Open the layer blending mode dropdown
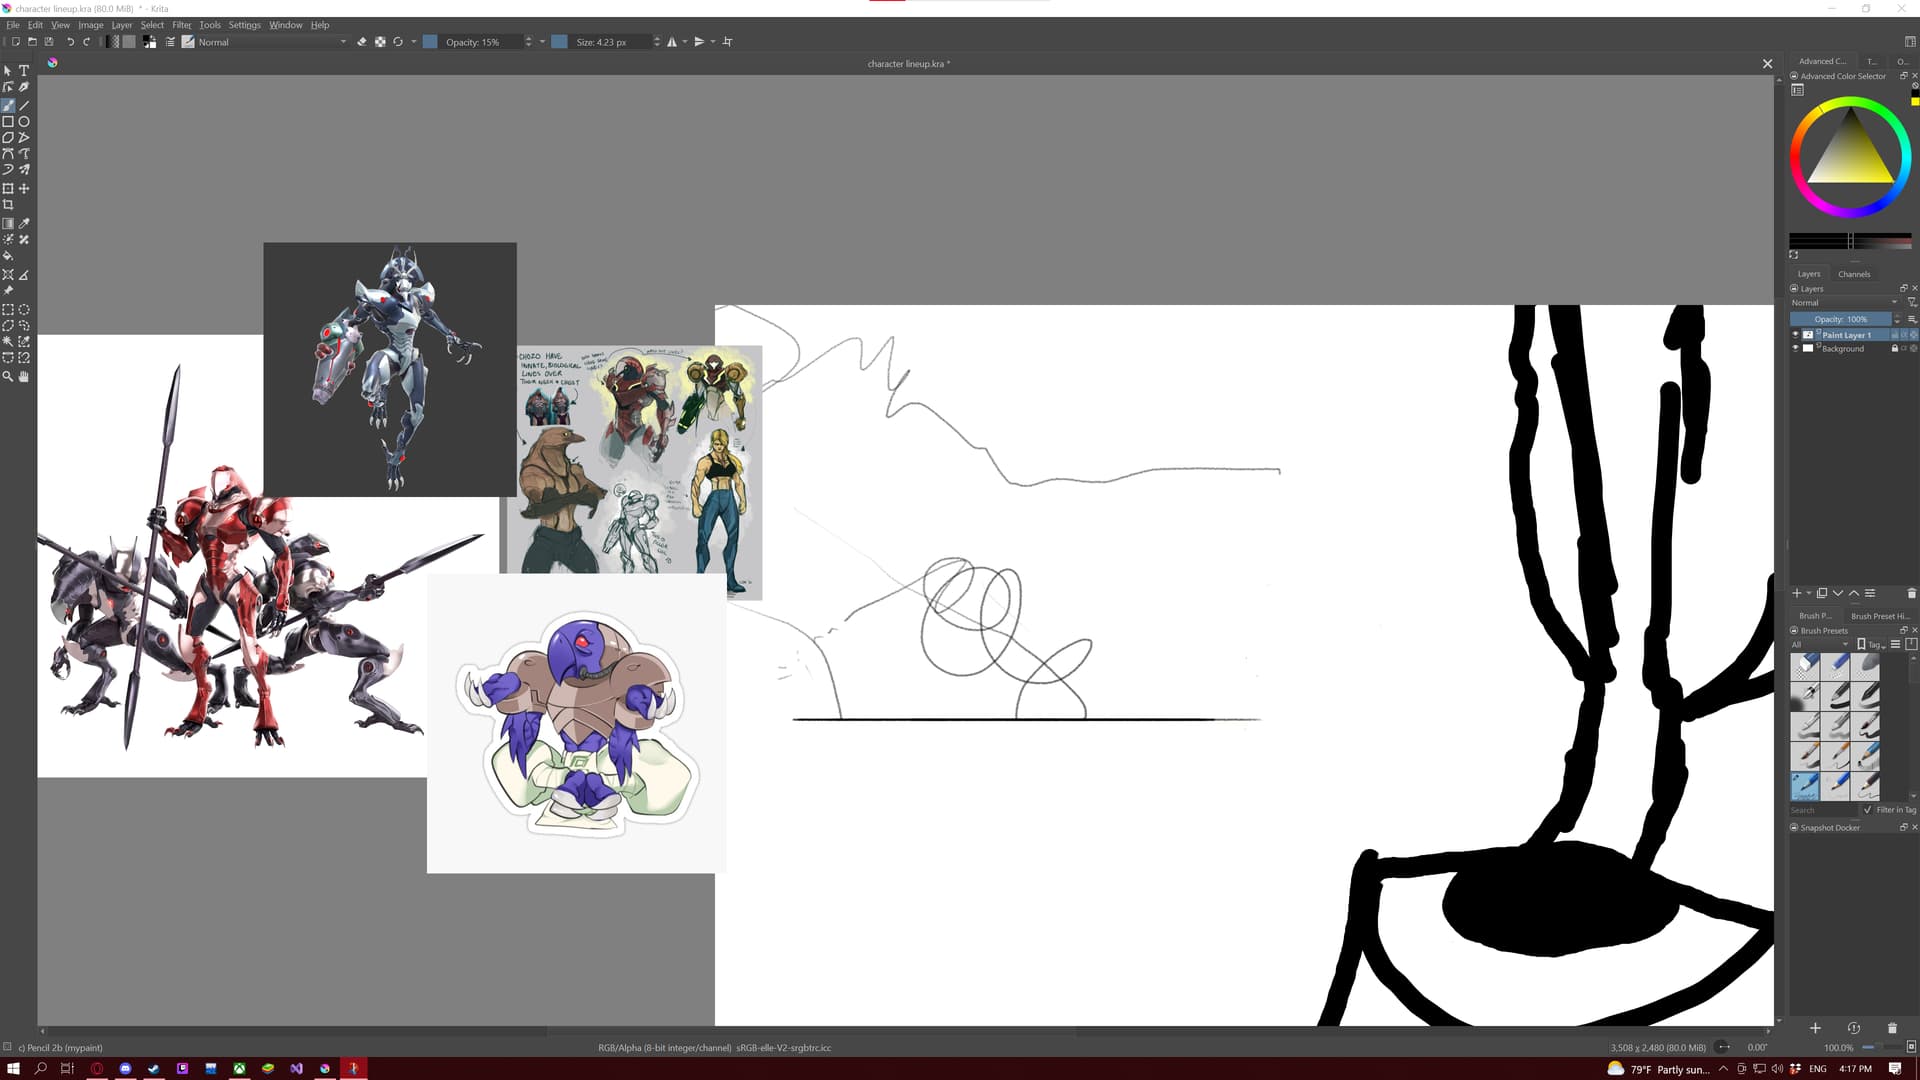 click(x=1843, y=303)
